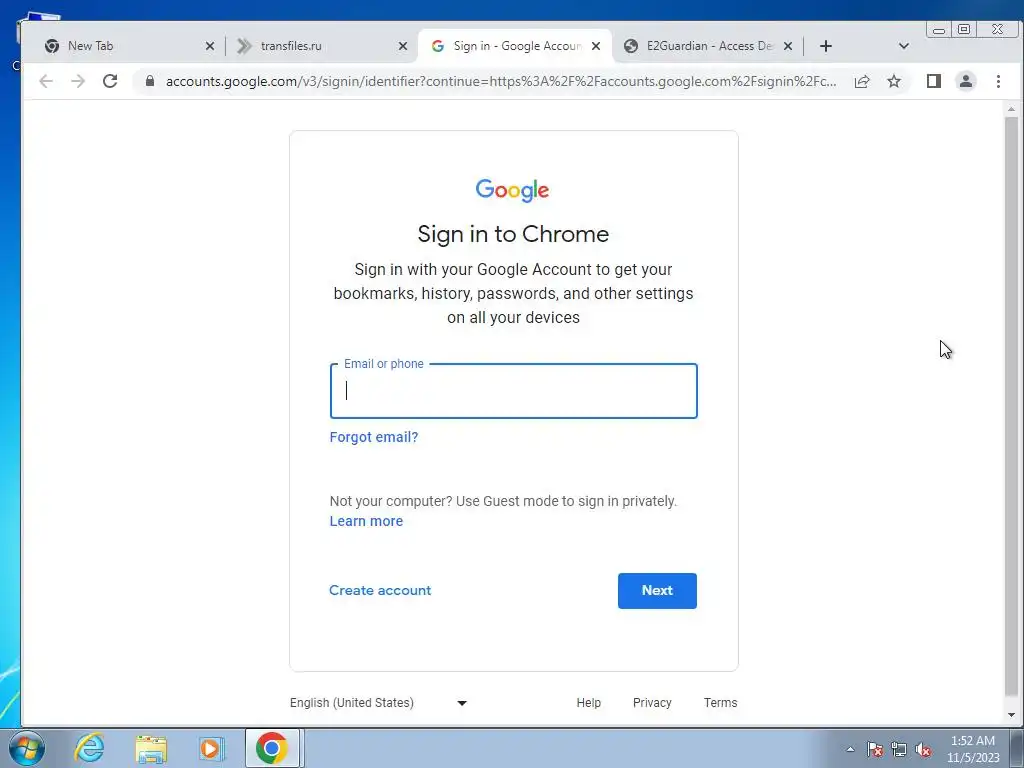This screenshot has height=768, width=1024.
Task: Open the Windows Start button
Action: pos(26,748)
